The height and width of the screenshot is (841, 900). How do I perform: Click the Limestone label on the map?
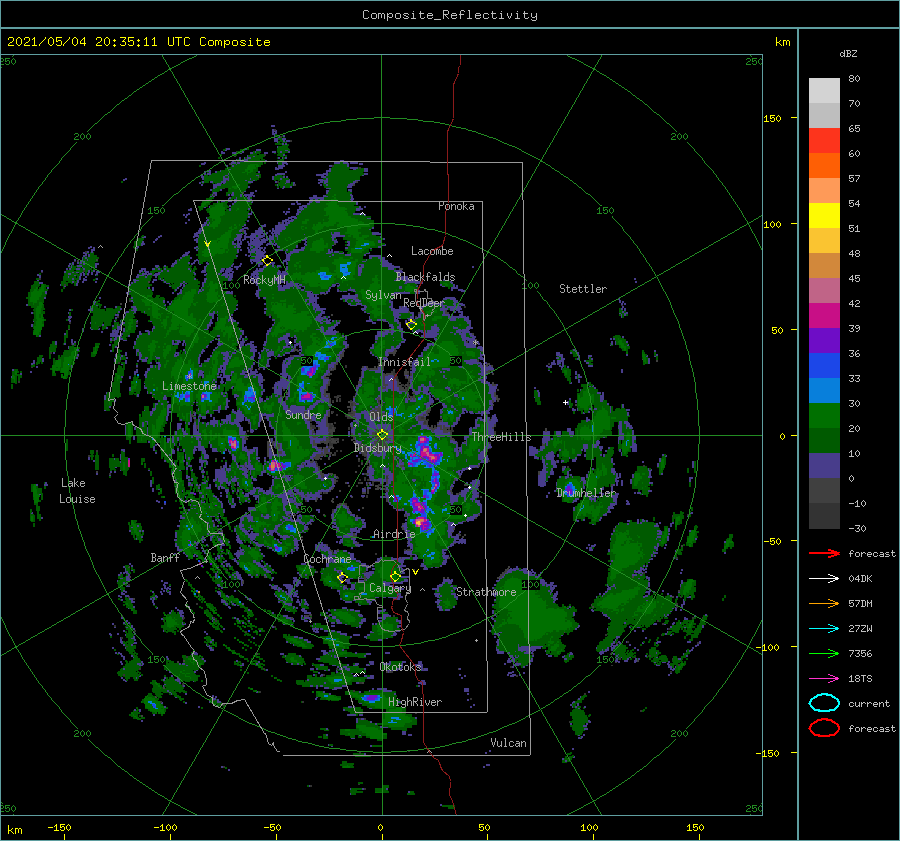189,386
